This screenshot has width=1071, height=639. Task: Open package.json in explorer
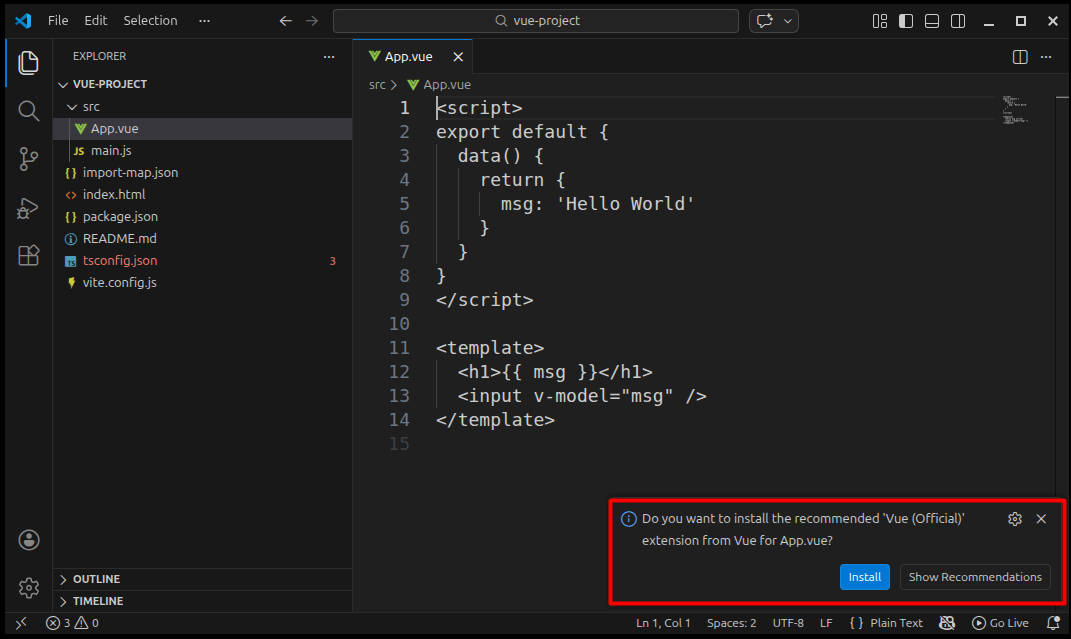pyautogui.click(x=202, y=216)
